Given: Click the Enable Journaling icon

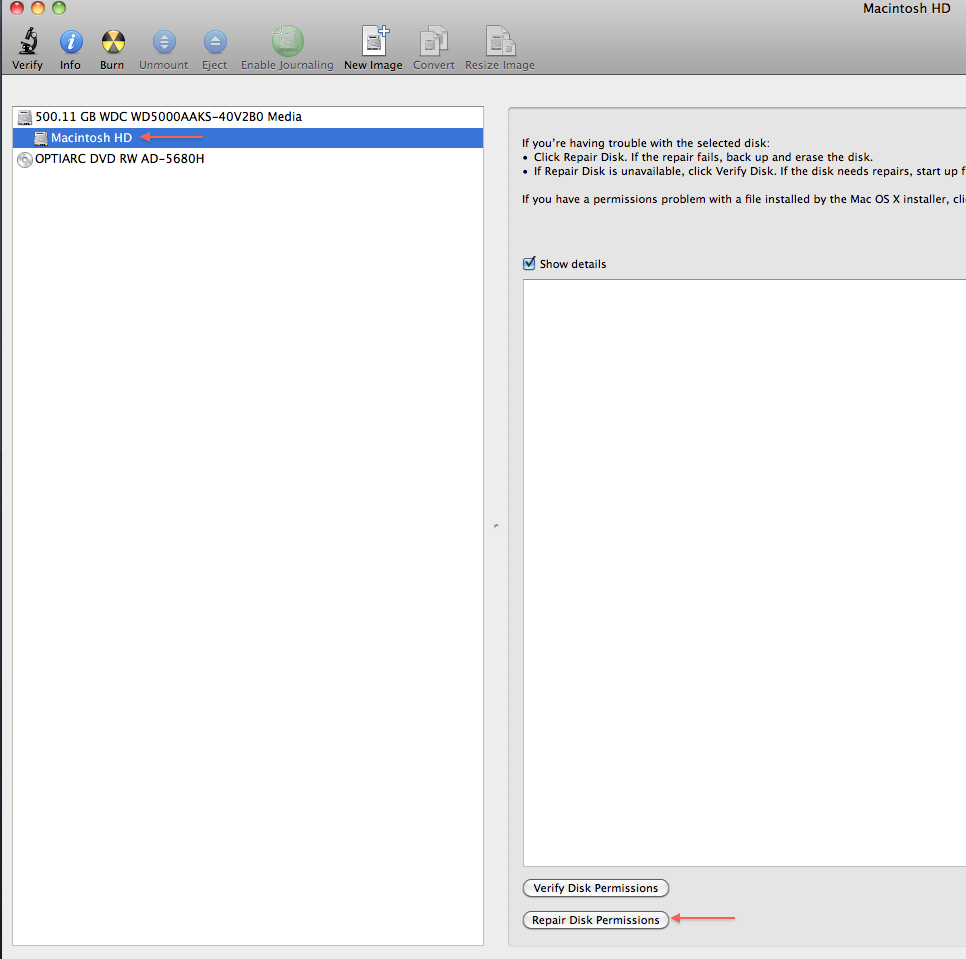Looking at the screenshot, I should [288, 41].
